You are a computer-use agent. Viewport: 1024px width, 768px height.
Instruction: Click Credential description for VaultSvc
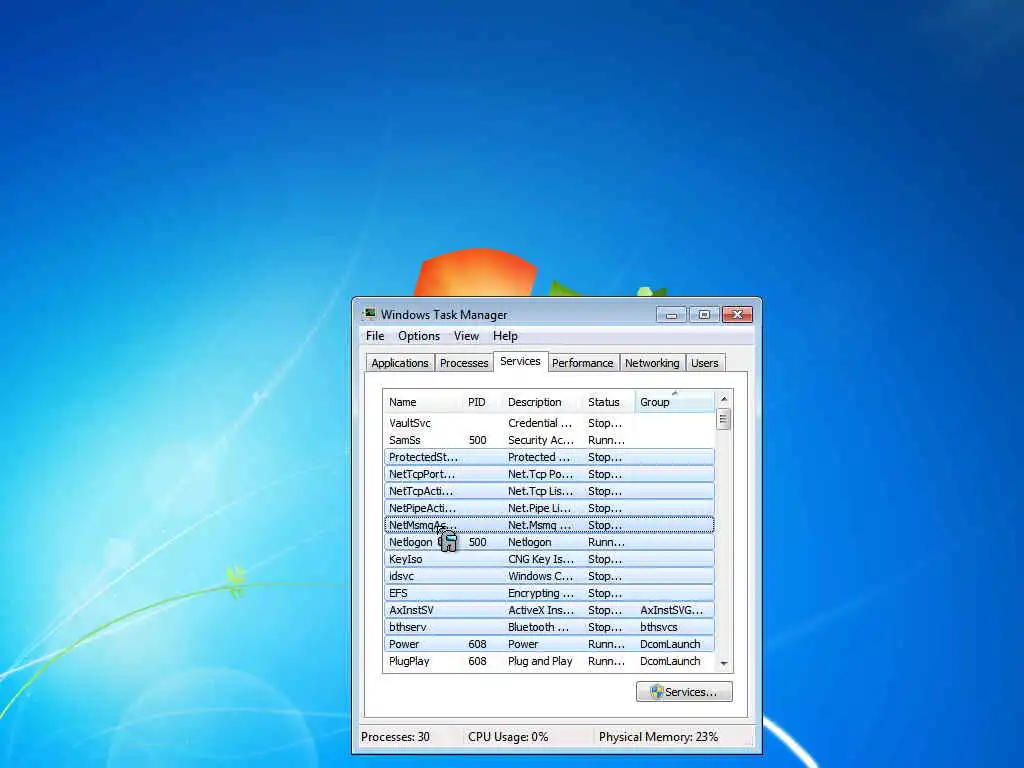pyautogui.click(x=540, y=423)
